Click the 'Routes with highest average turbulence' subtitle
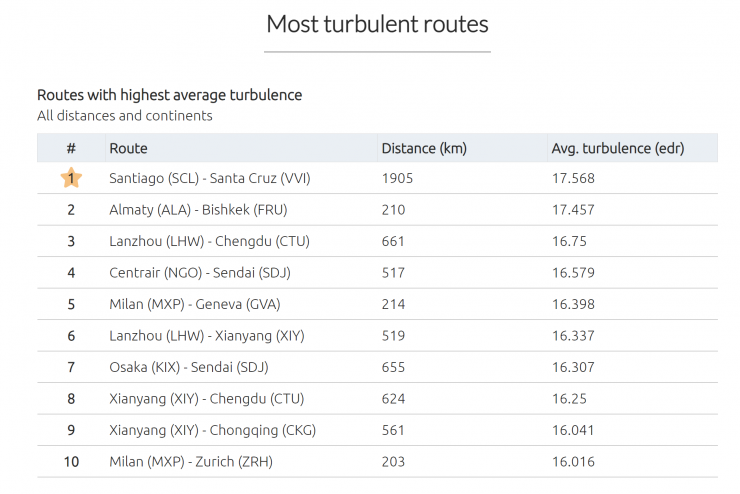The image size is (740, 494). click(x=169, y=95)
